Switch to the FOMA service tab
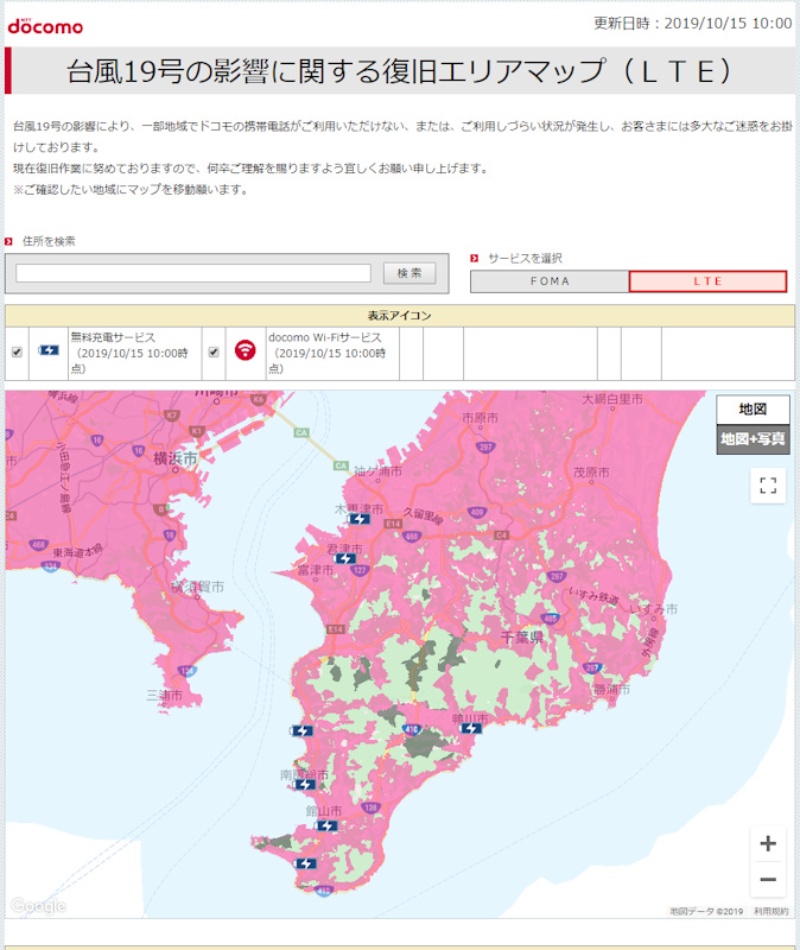The width and height of the screenshot is (800, 950). [x=549, y=282]
